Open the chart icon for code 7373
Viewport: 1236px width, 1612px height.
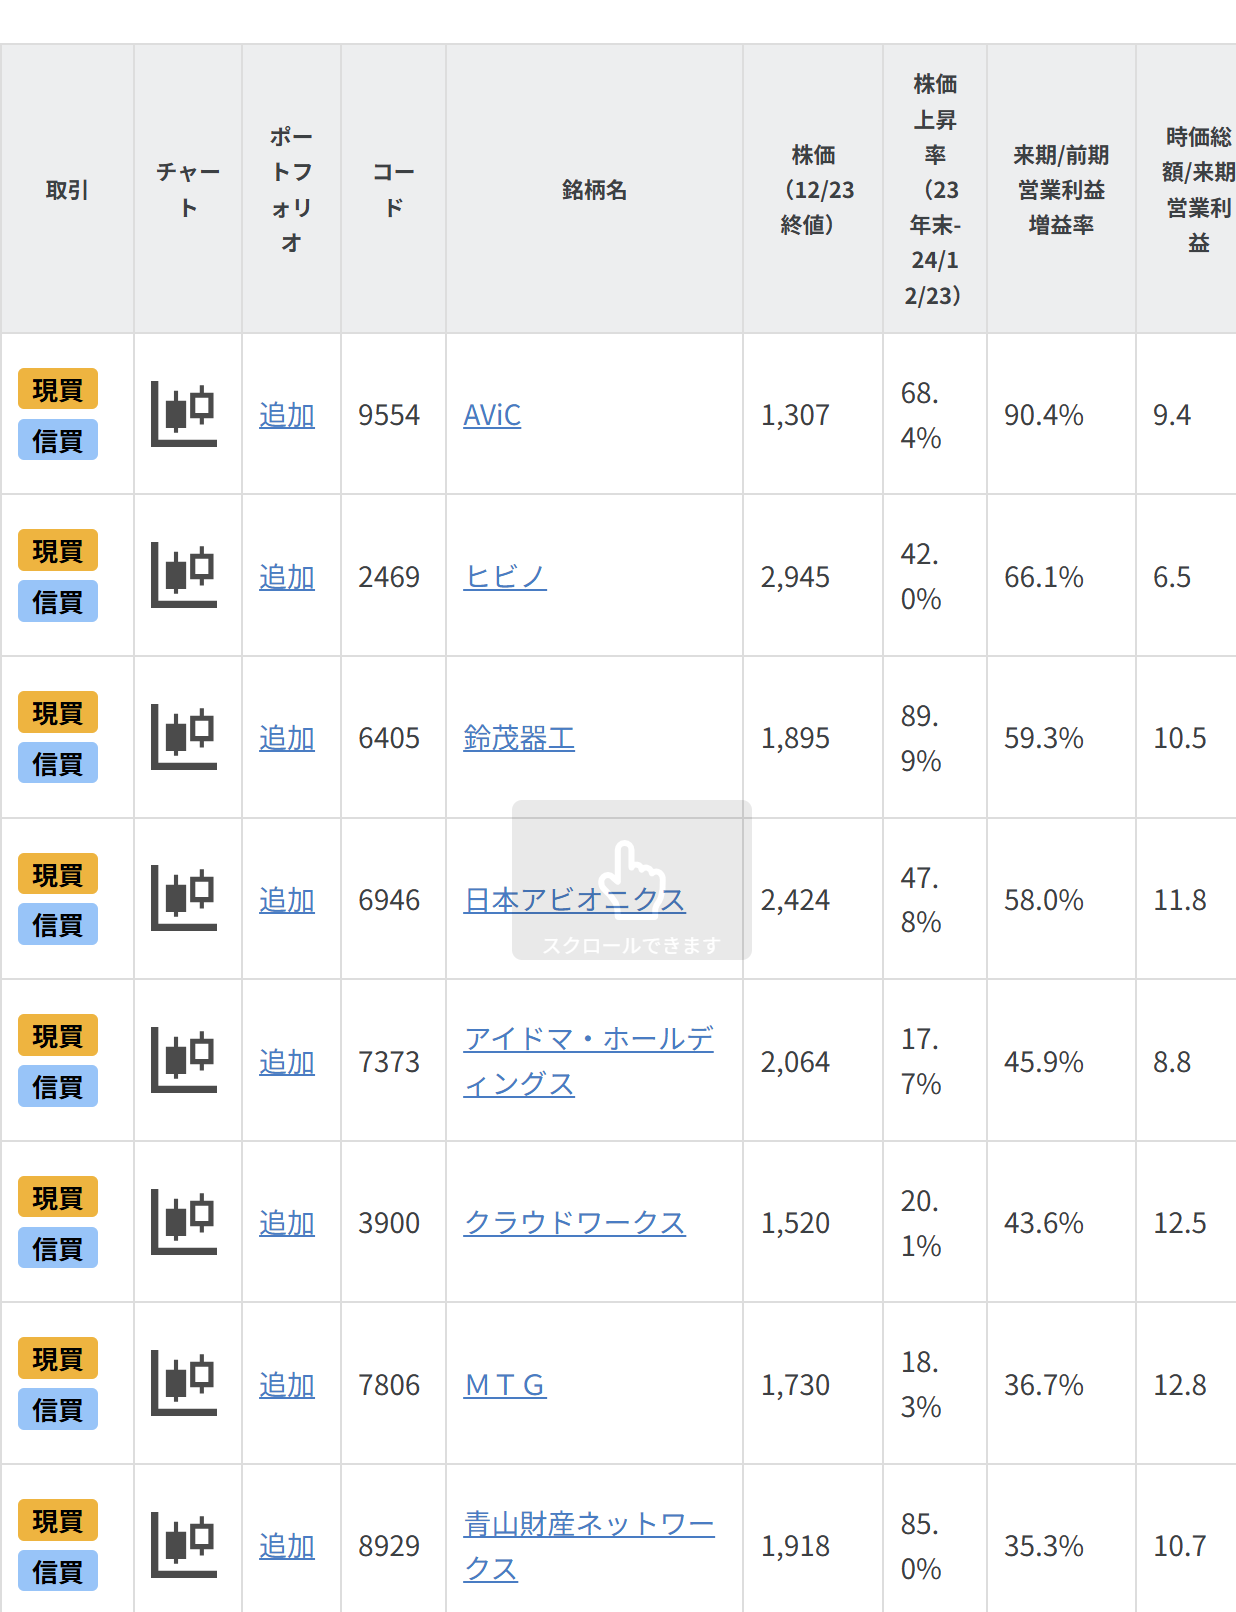point(184,1061)
